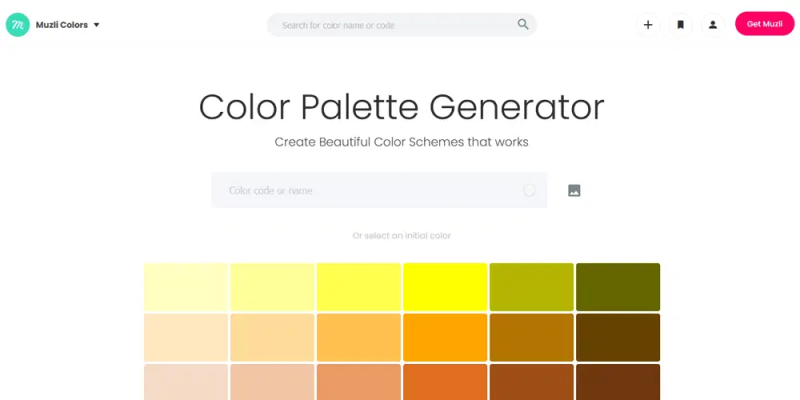Select the dark olive green swatch
This screenshot has height=400, width=800.
(618, 287)
